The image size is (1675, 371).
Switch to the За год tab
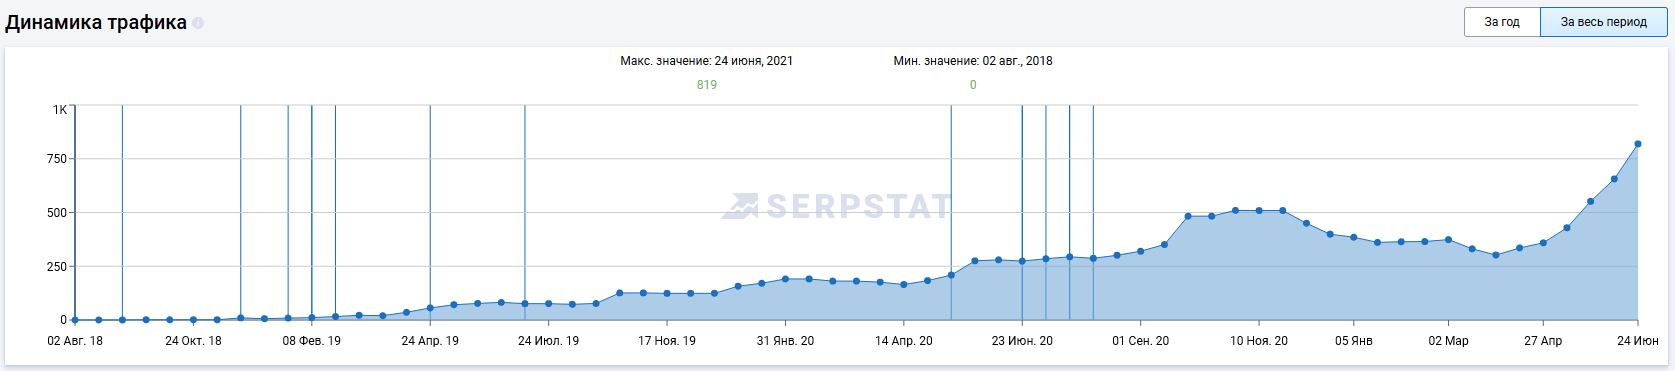pyautogui.click(x=1502, y=22)
